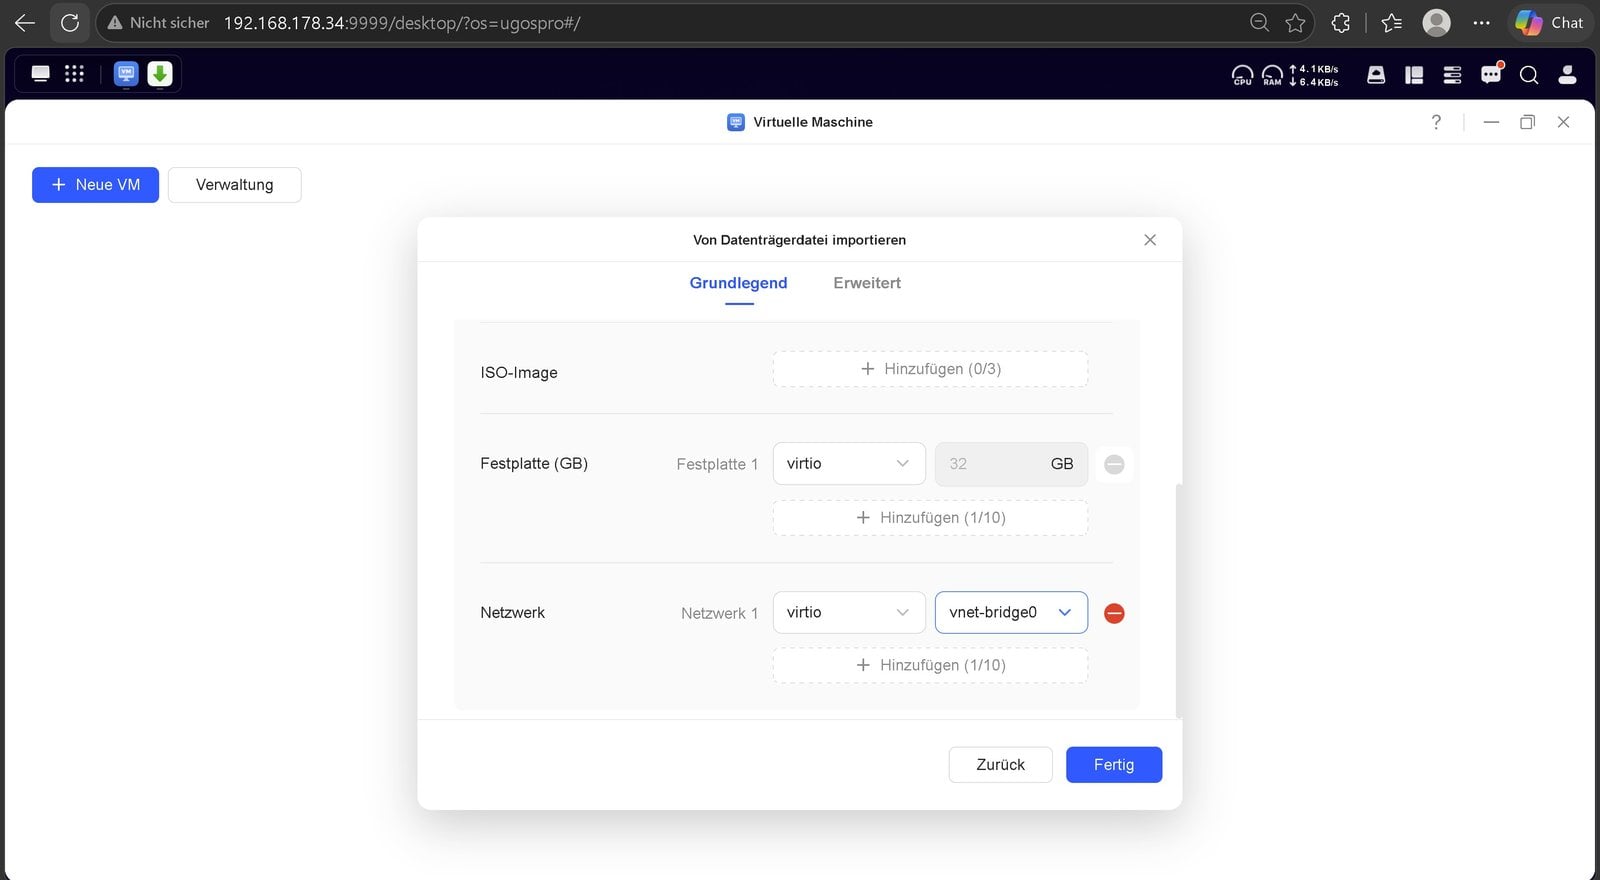Click the Von Datenträgerdatei importieren title
The height and width of the screenshot is (880, 1600).
[x=799, y=240]
